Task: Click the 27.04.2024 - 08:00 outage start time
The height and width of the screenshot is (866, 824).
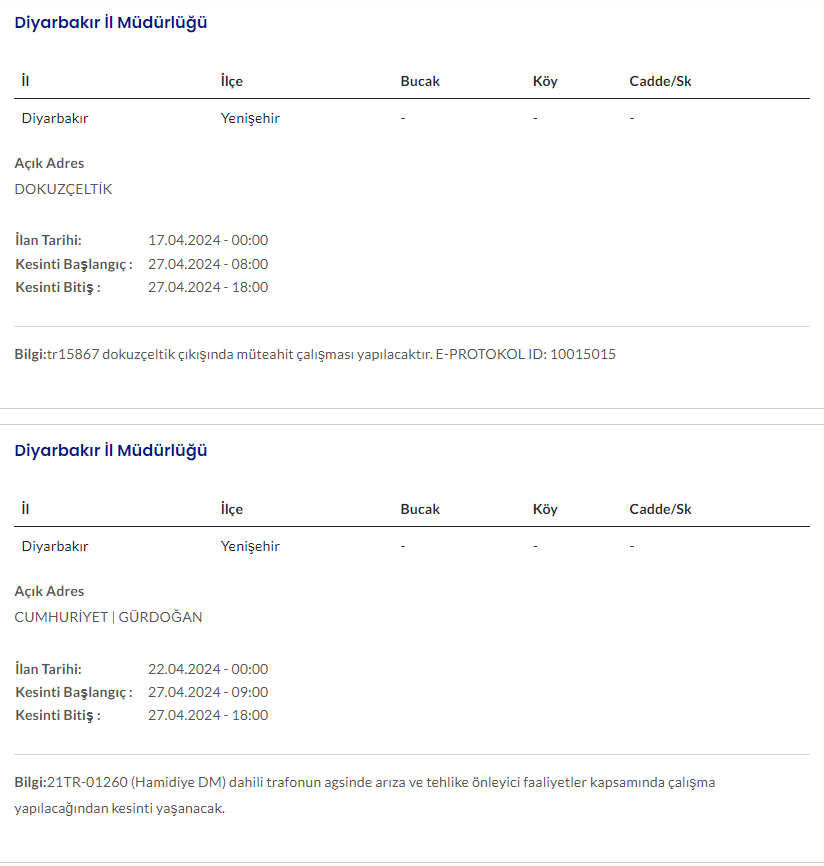Action: coord(208,264)
